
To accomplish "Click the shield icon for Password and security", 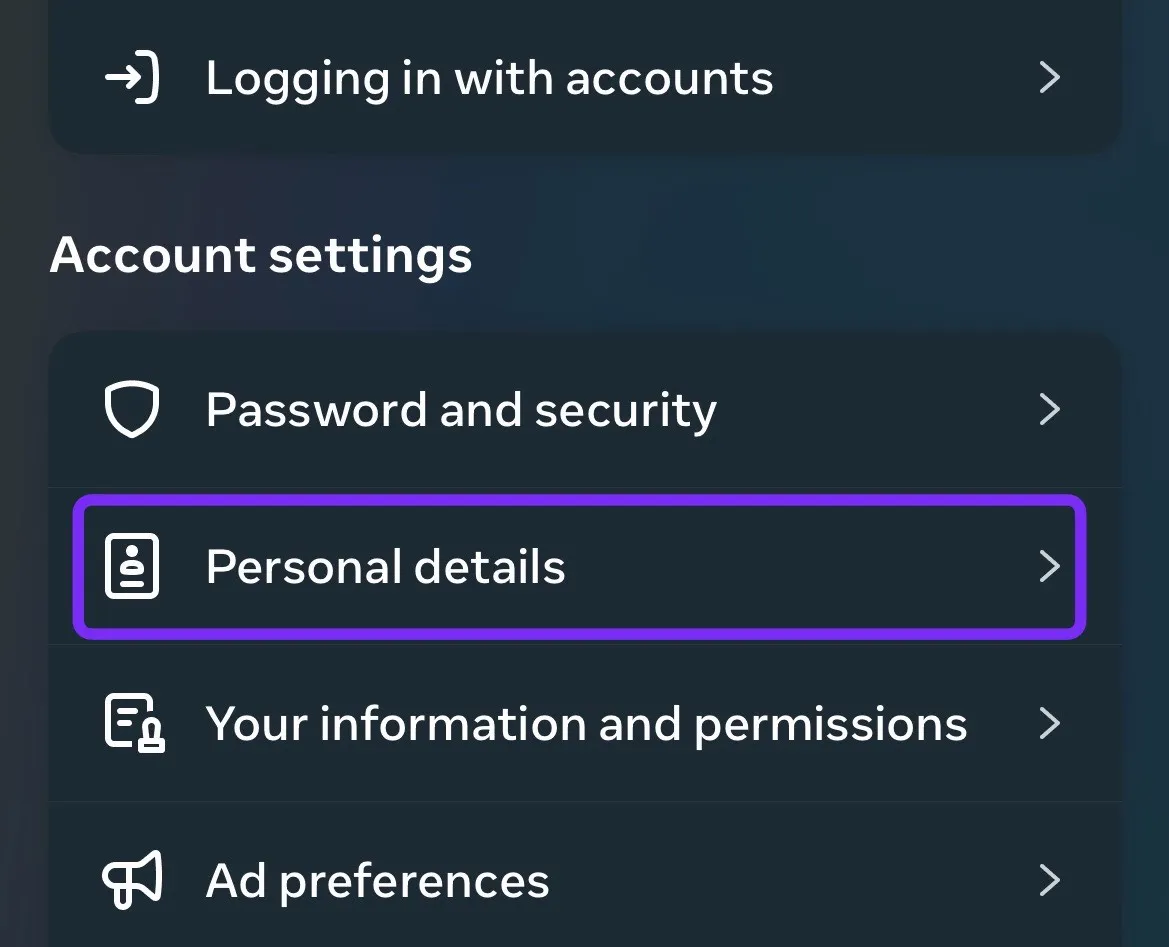I will [x=132, y=410].
